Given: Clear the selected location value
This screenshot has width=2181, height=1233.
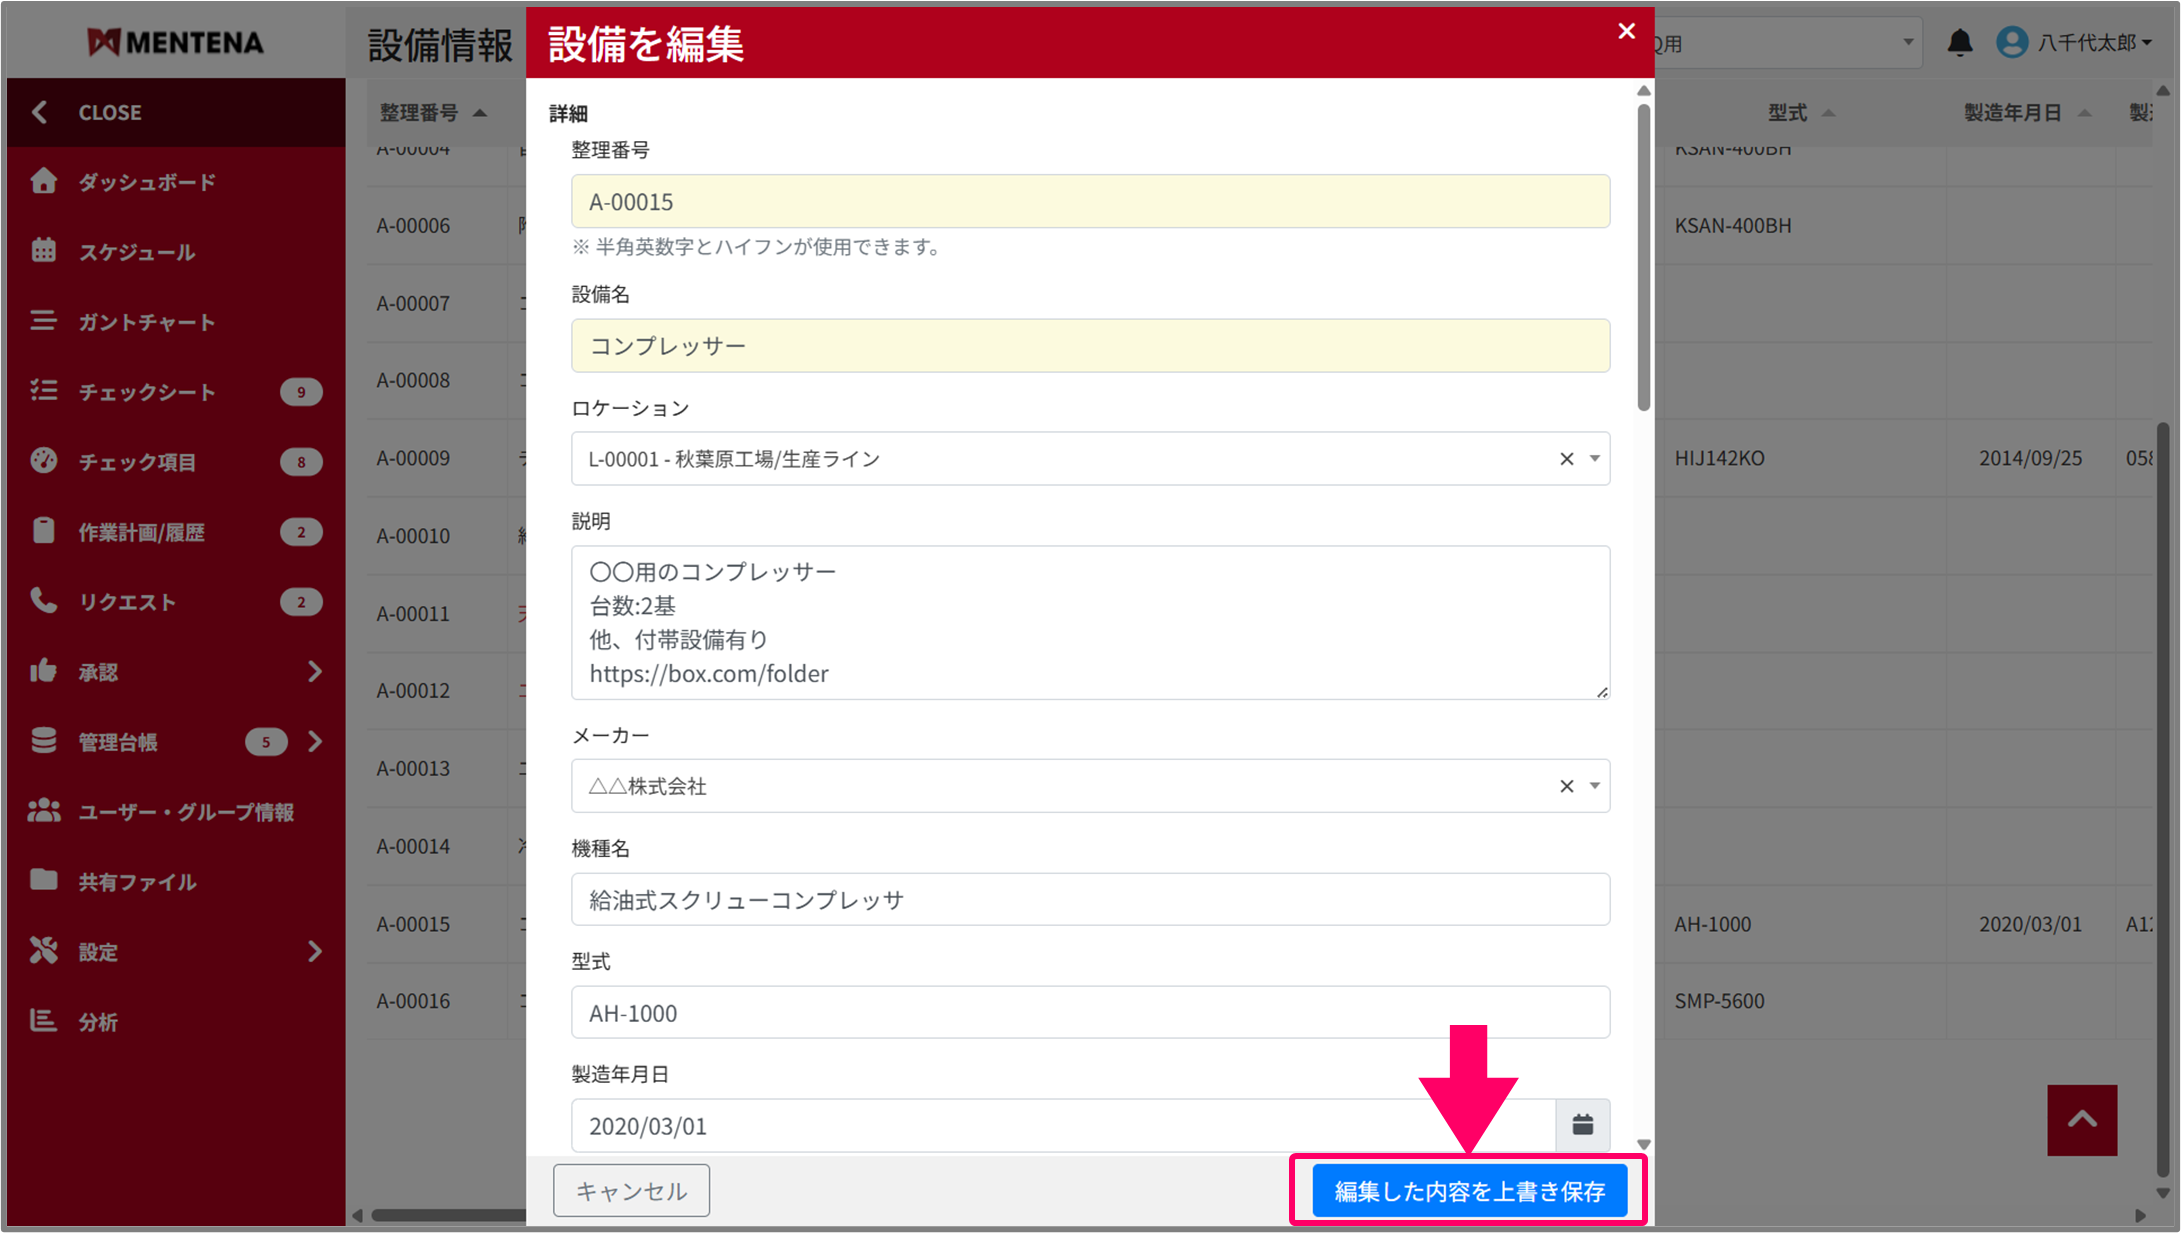Looking at the screenshot, I should (1566, 459).
